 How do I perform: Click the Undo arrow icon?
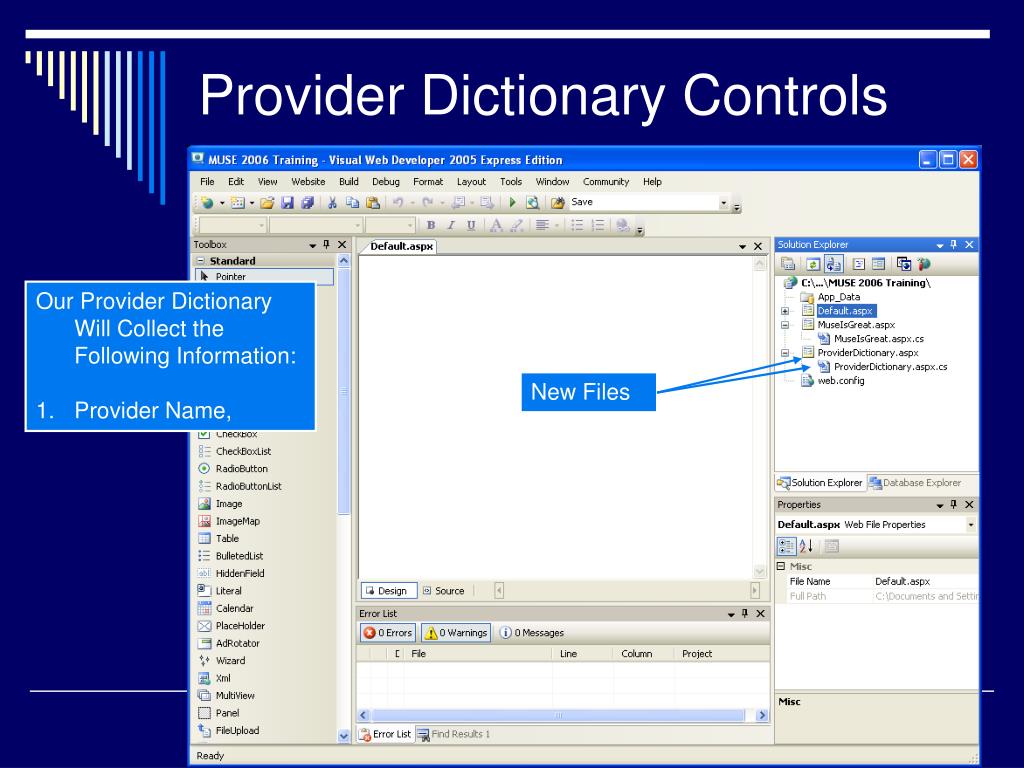398,203
